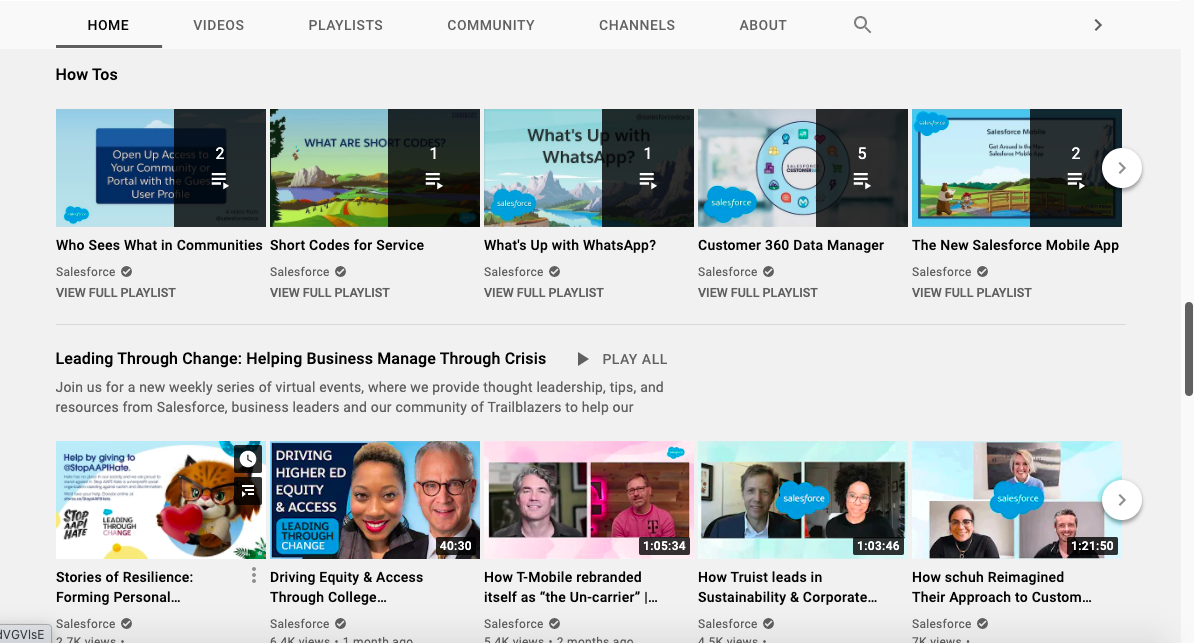Click verified badge under Short Codes for Service

coord(340,272)
